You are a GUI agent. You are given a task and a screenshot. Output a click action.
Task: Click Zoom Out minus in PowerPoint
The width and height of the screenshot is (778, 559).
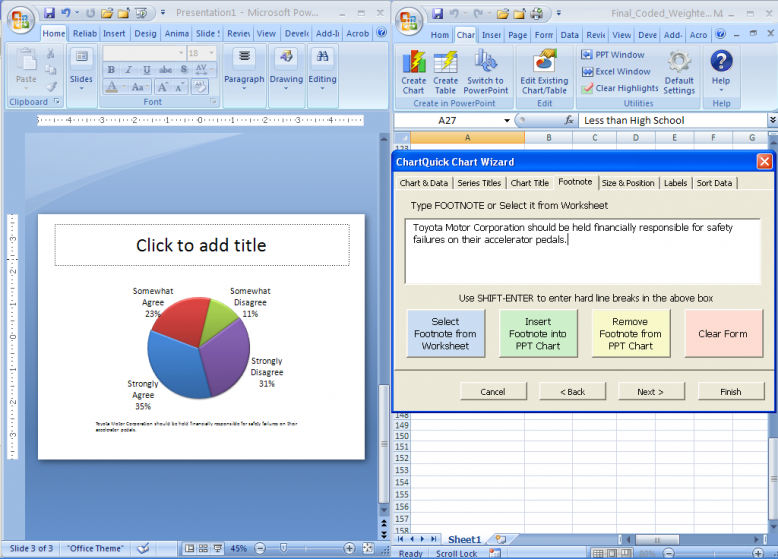260,548
